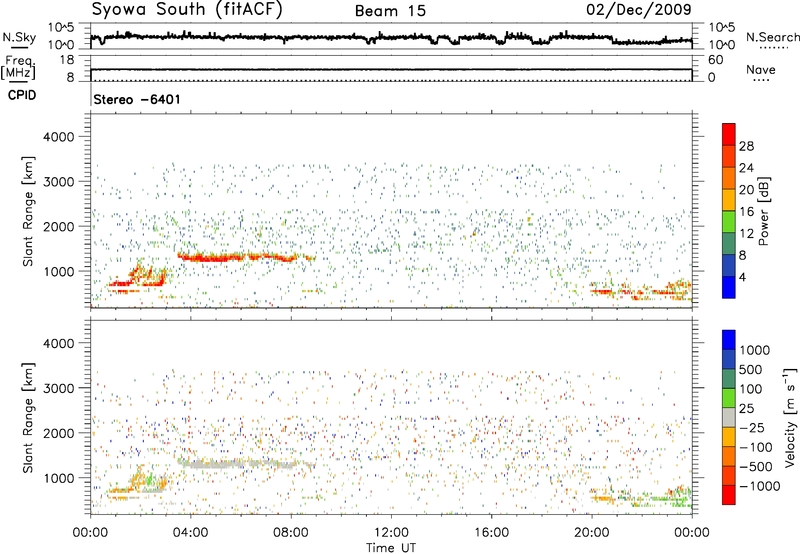The width and height of the screenshot is (800, 554).
Task: Click the gray segment of the velocity colorbar
Action: click(x=729, y=417)
